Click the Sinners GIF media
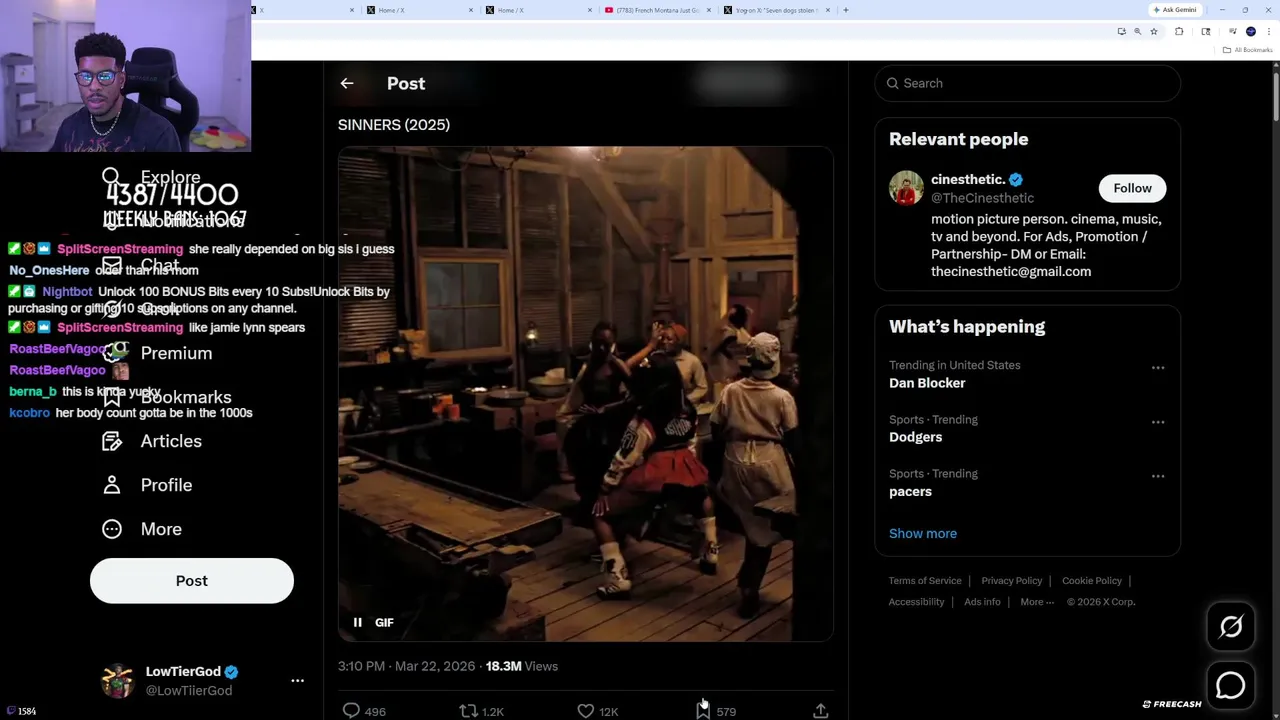1280x720 pixels. 585,394
